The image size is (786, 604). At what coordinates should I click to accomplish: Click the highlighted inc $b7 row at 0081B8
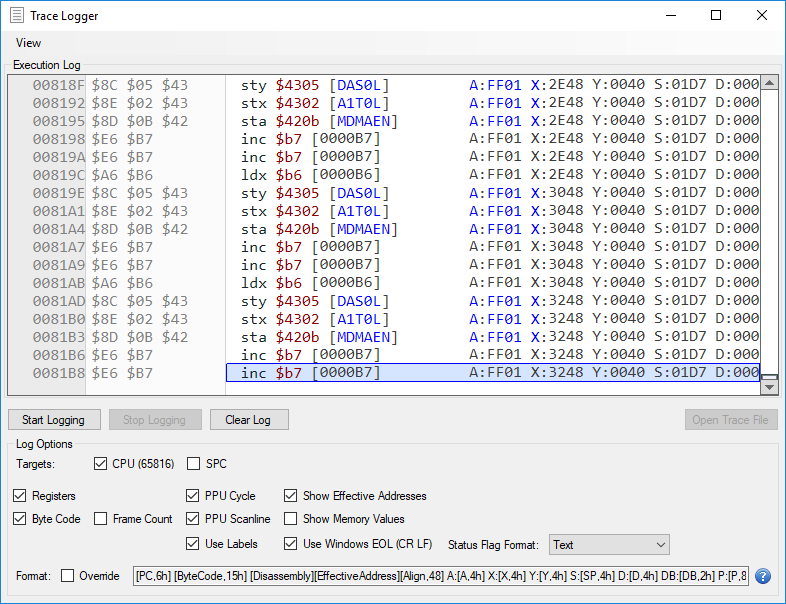(493, 373)
